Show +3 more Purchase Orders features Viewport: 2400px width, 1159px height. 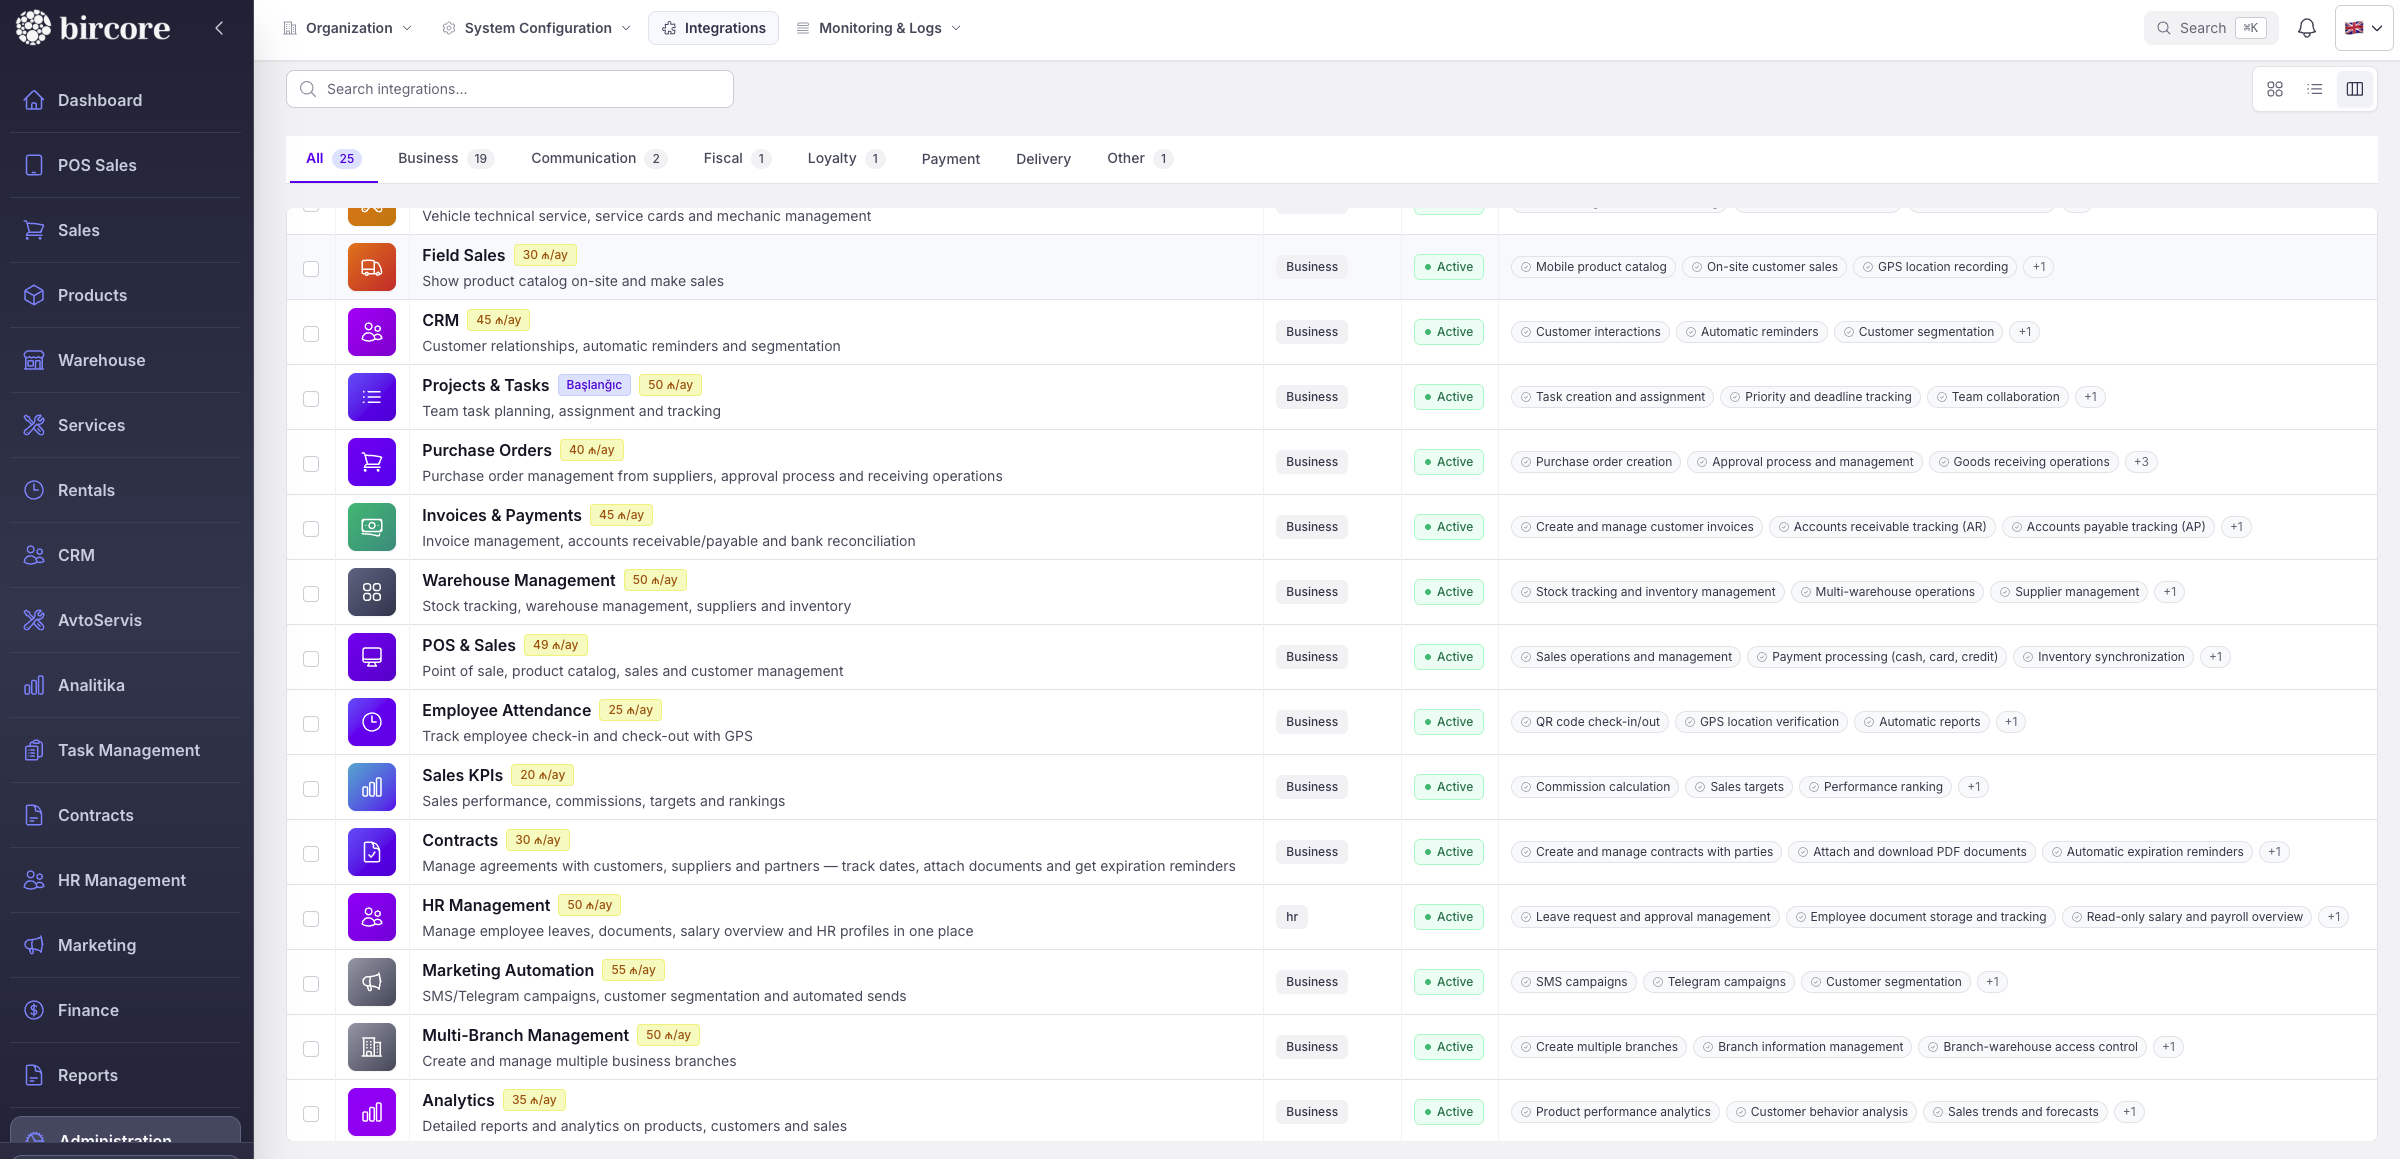click(x=2141, y=462)
